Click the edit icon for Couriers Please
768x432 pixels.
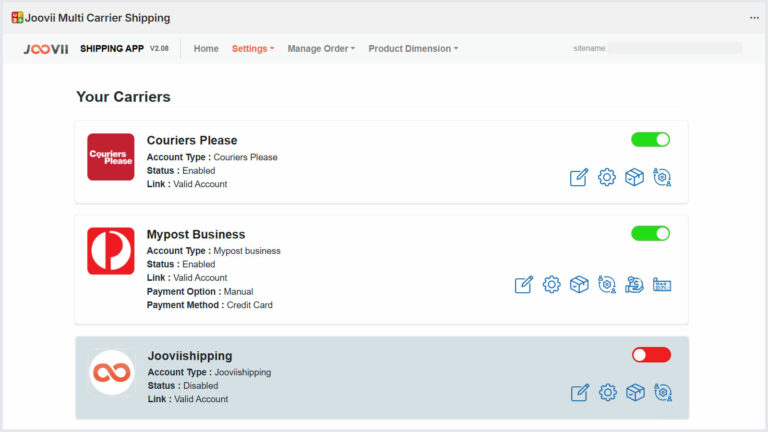[579, 177]
